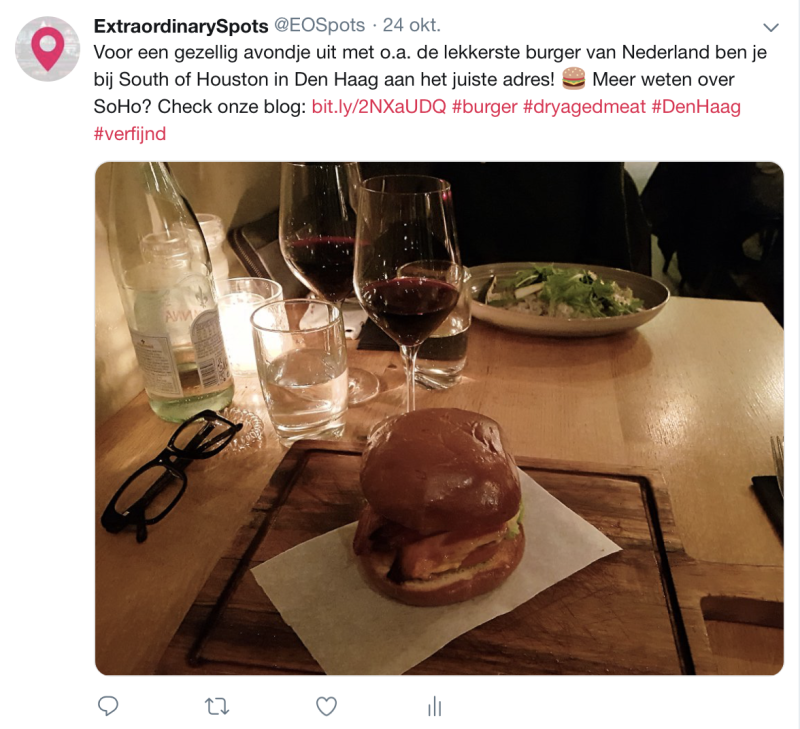Open the bit.ly/2NXaUDQ blog link

(x=379, y=107)
